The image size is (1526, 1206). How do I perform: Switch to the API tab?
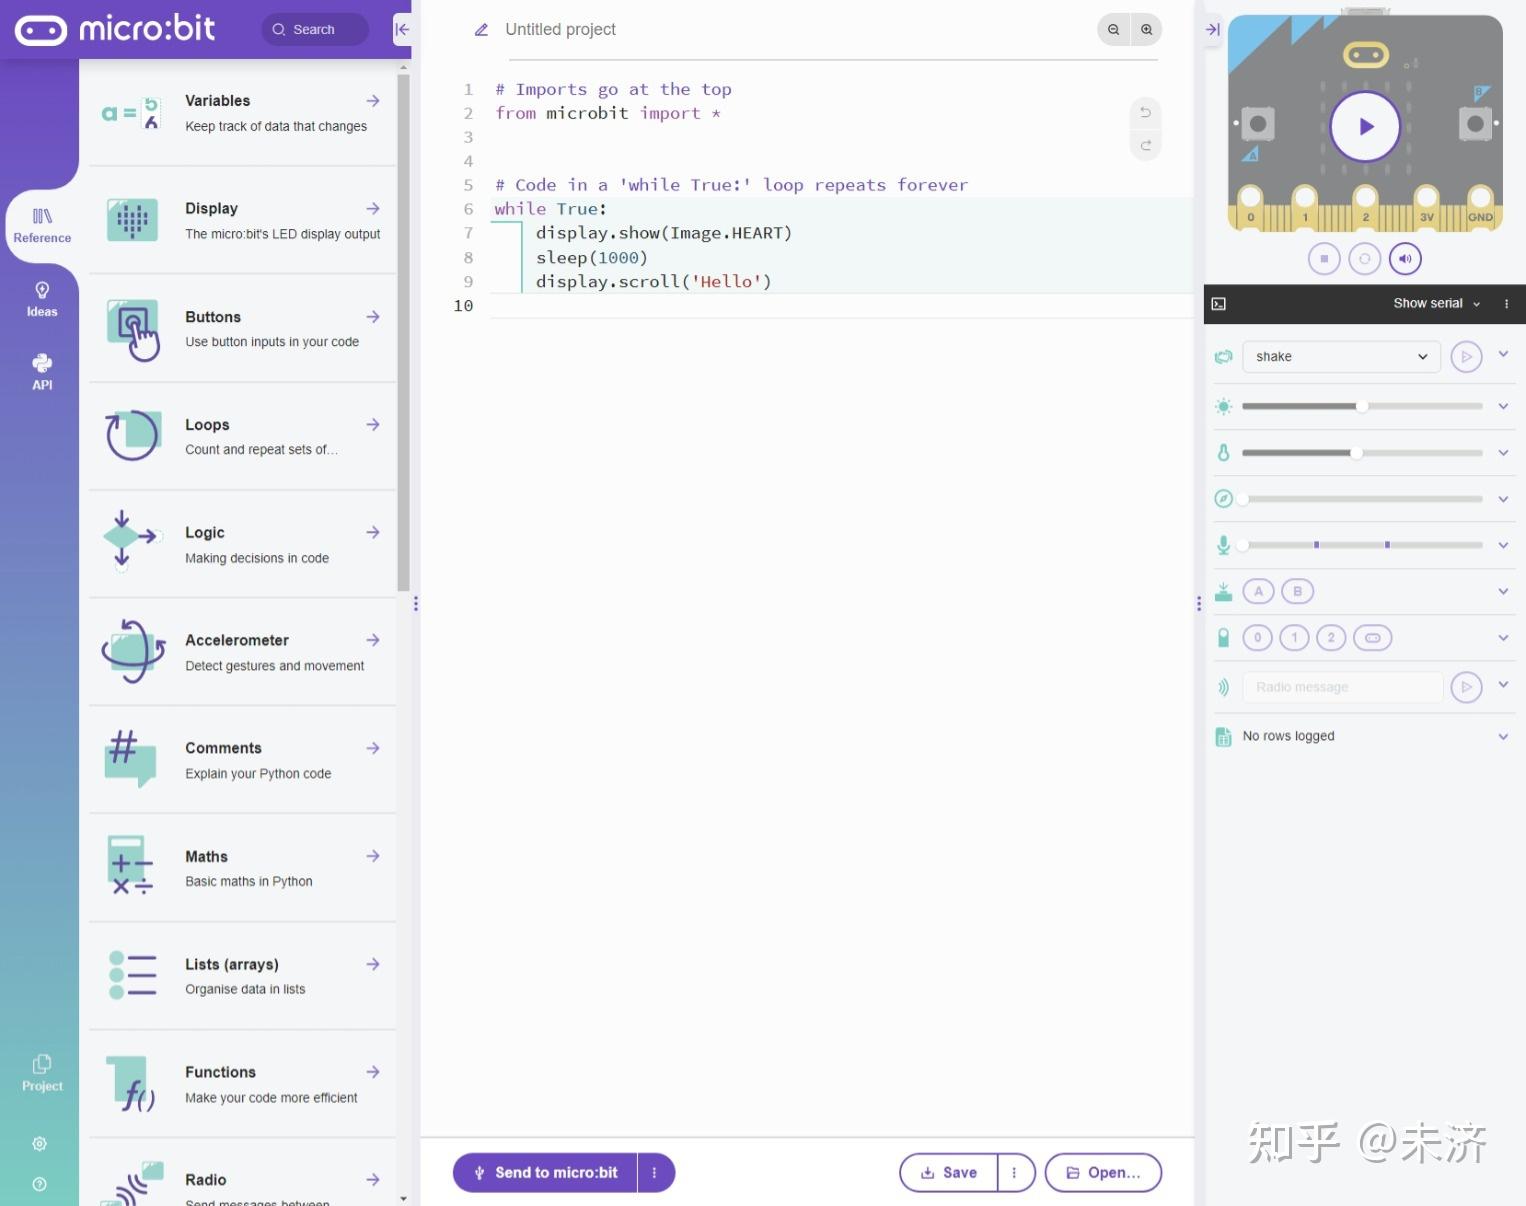click(x=42, y=371)
